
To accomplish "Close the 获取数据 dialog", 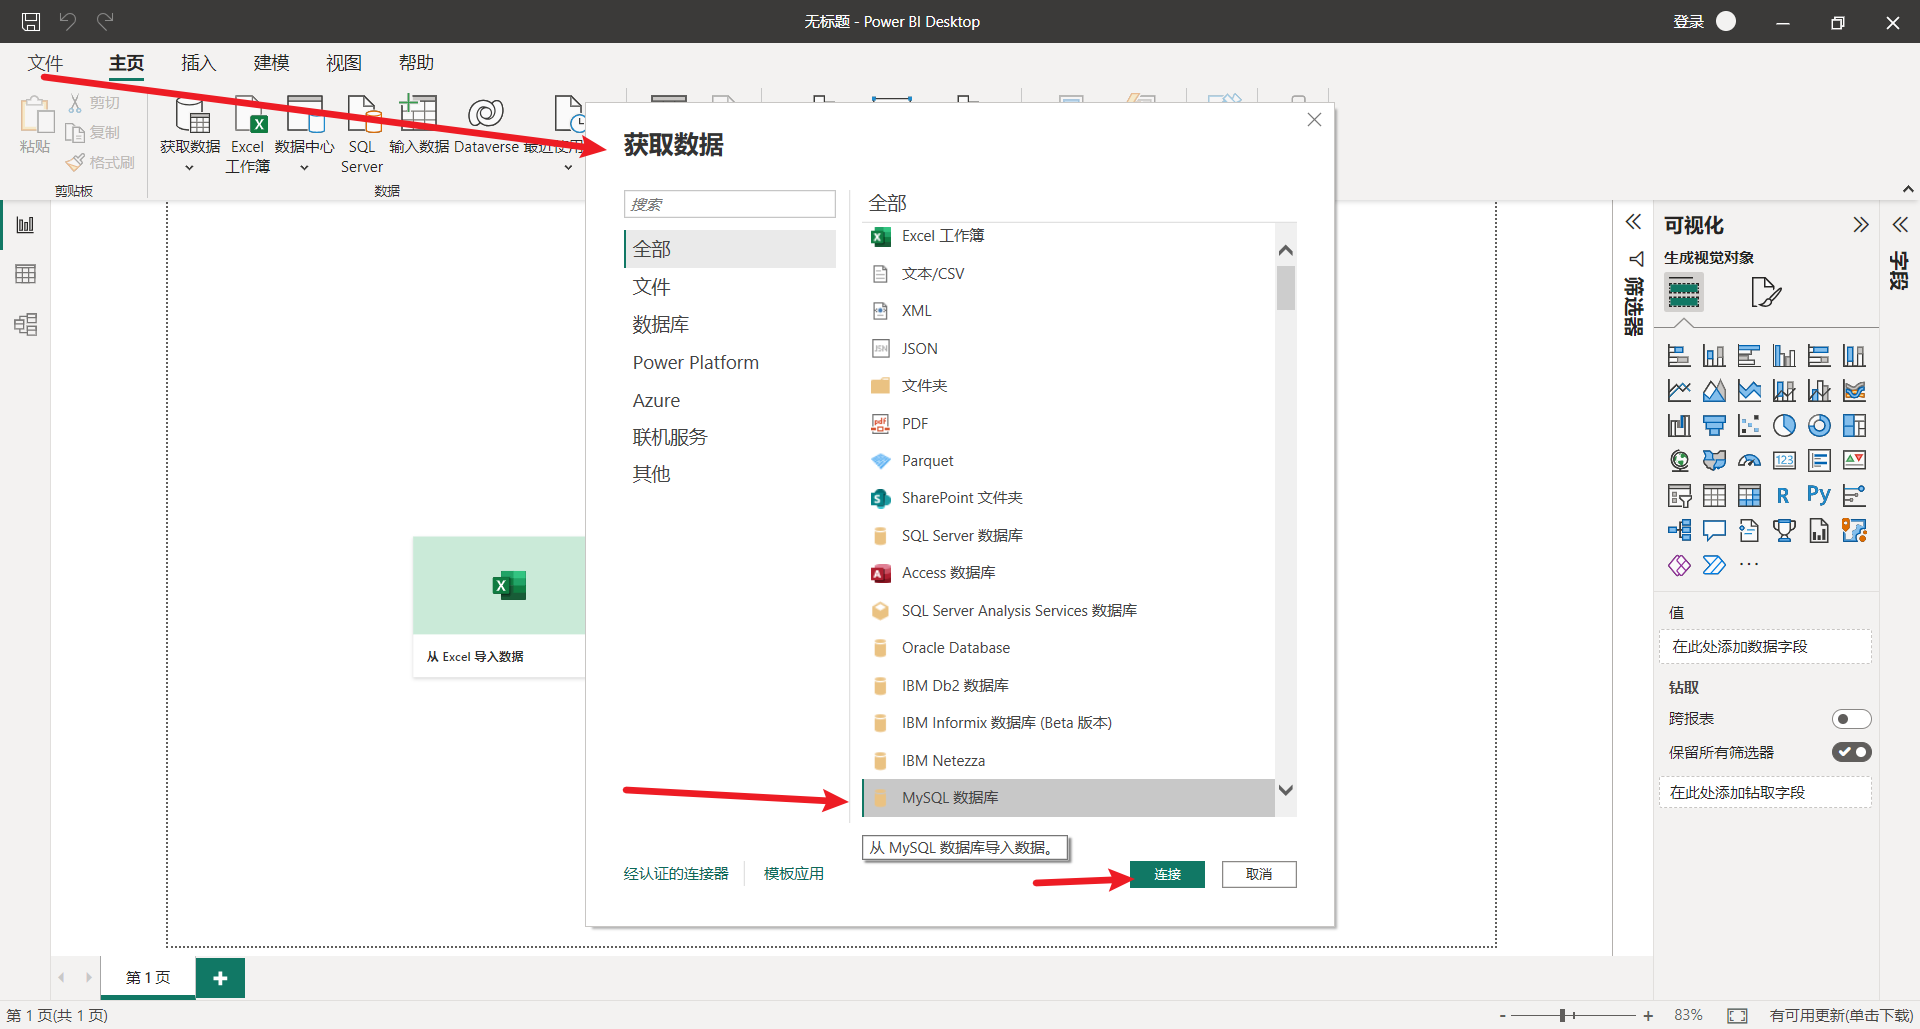I will coord(1314,120).
